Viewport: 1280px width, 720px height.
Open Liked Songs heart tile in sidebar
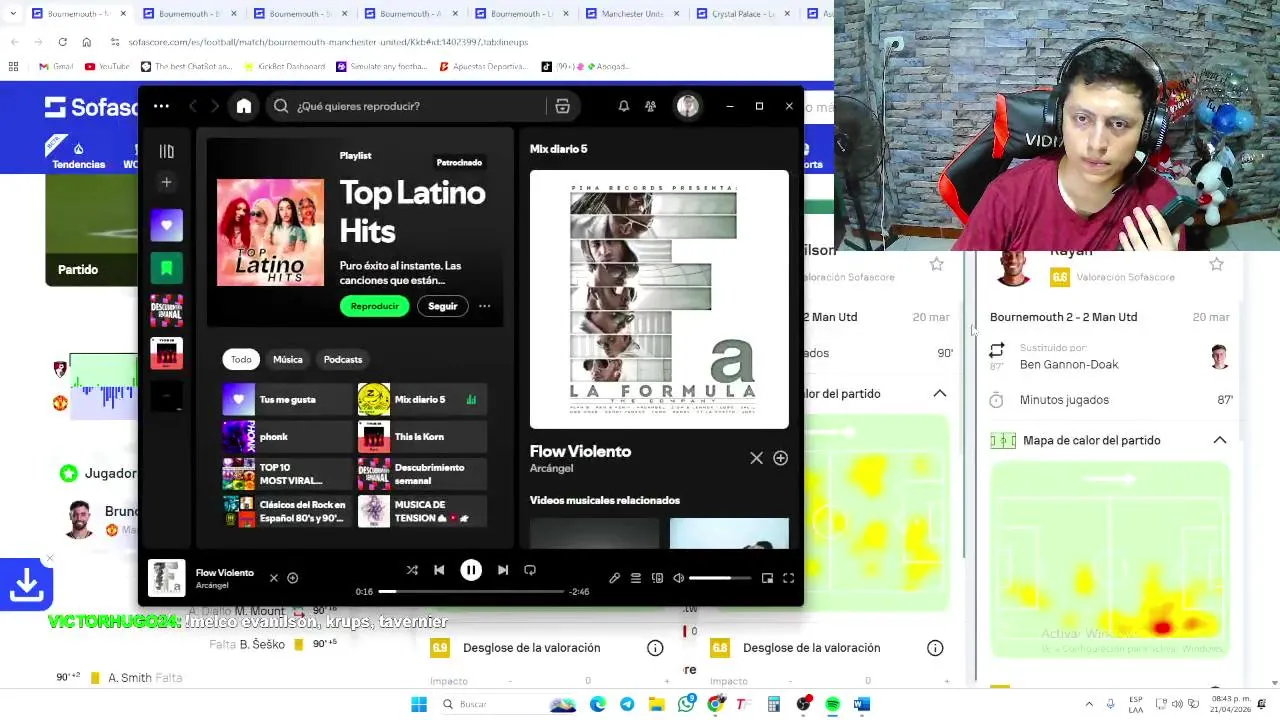tap(167, 226)
